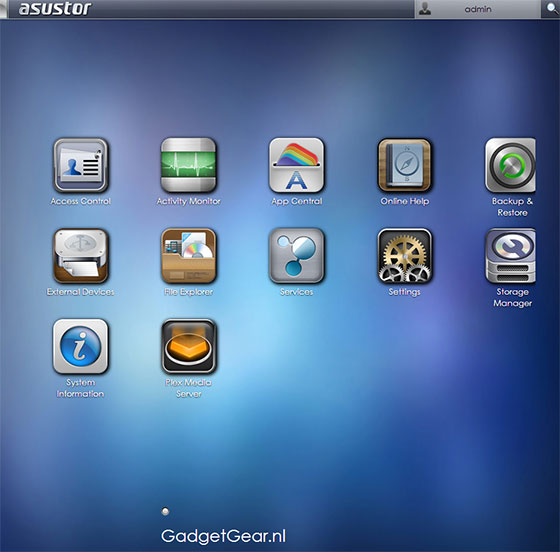Open the Access Control app

point(81,165)
